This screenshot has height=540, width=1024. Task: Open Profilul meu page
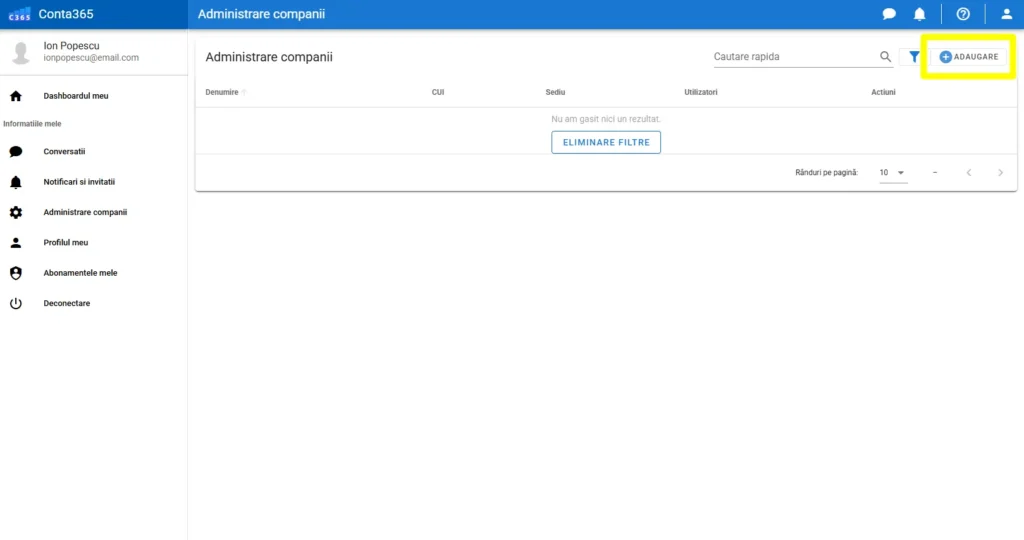coord(66,242)
